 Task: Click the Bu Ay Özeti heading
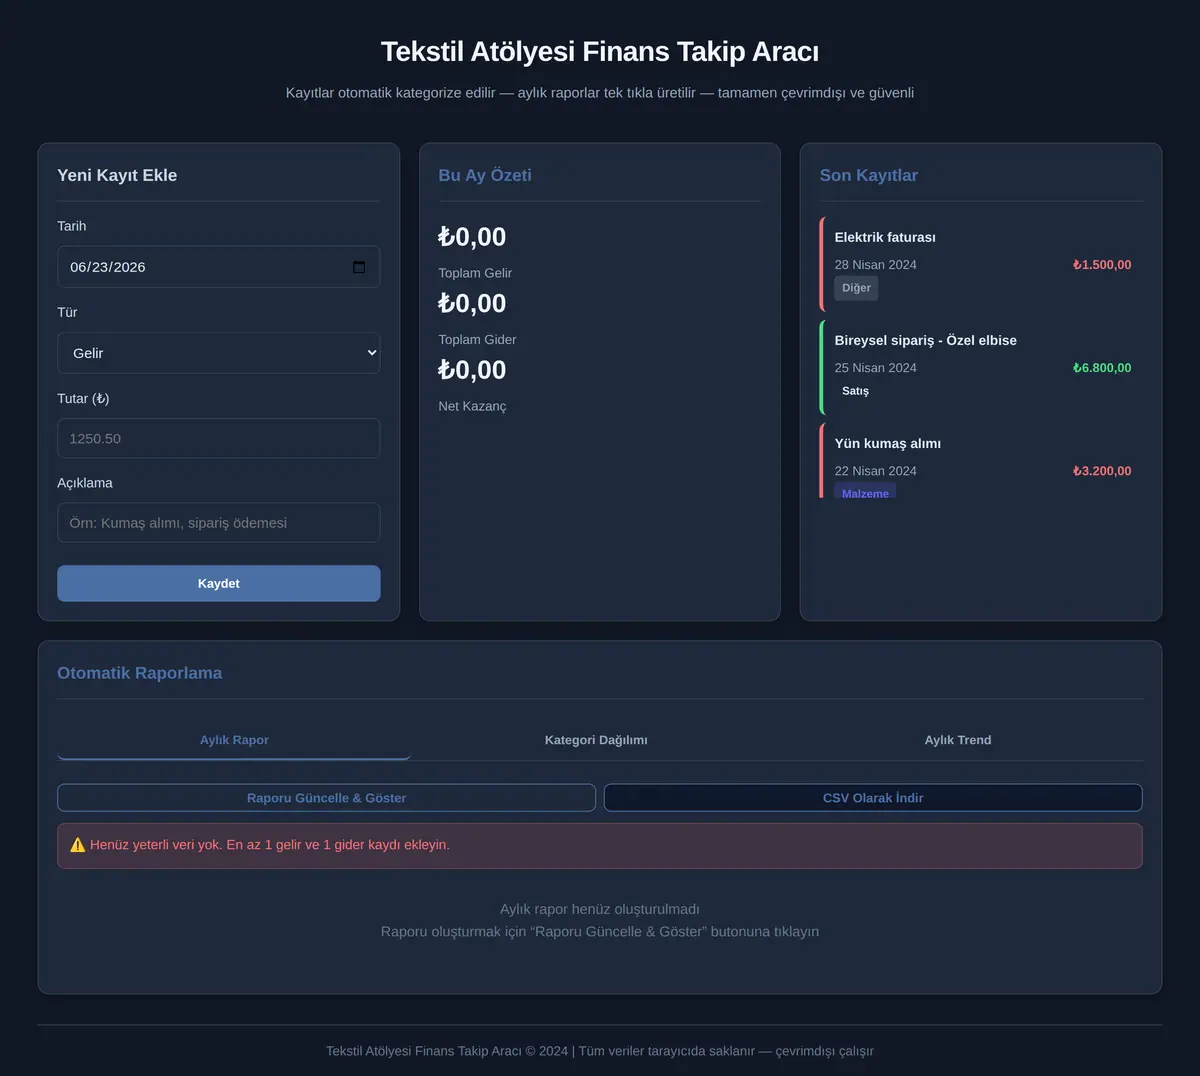[485, 175]
